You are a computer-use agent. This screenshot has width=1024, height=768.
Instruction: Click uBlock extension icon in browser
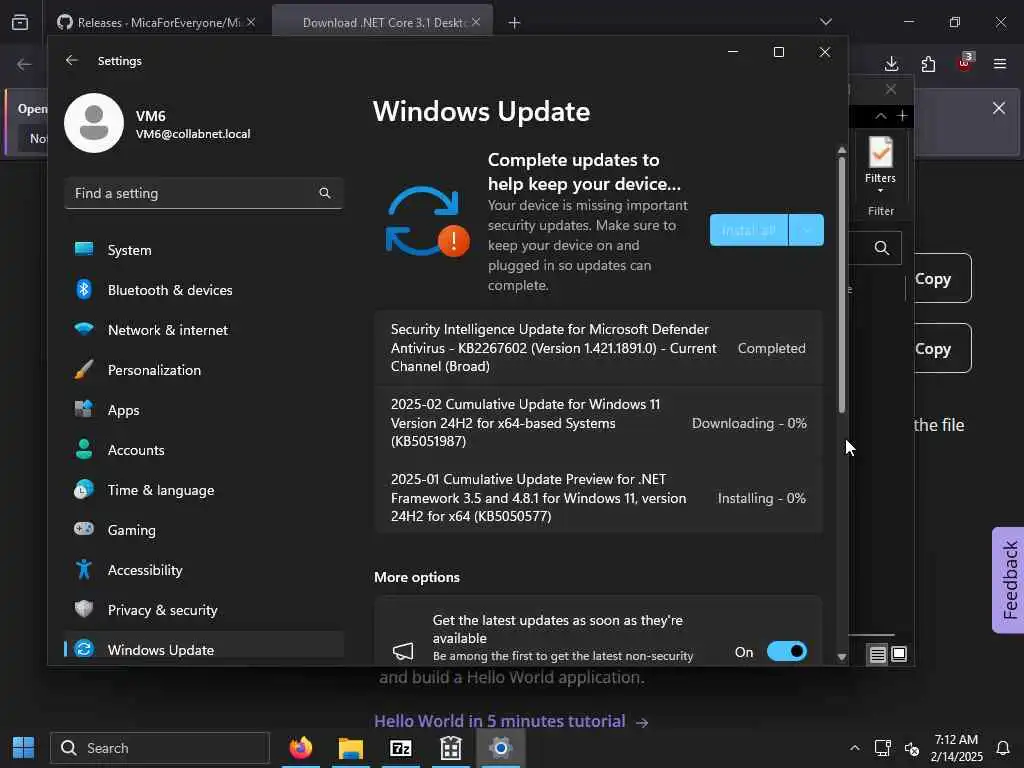pyautogui.click(x=965, y=63)
